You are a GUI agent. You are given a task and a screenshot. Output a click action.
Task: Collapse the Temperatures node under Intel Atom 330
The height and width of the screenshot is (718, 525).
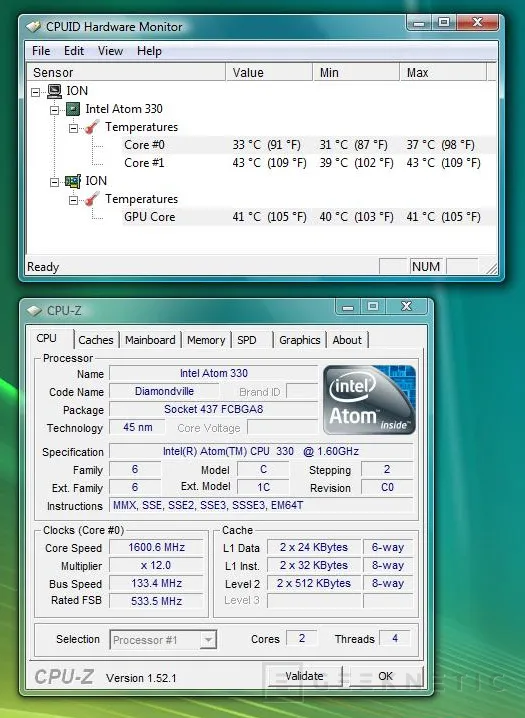tap(73, 128)
